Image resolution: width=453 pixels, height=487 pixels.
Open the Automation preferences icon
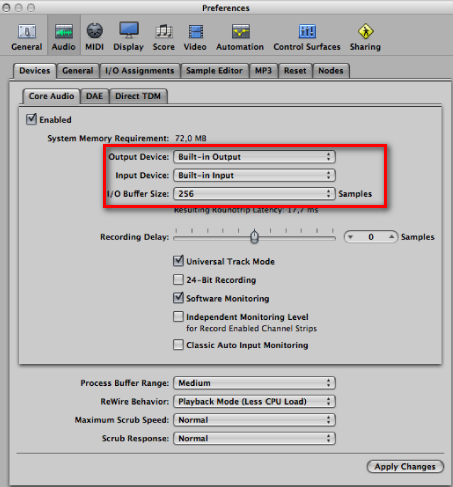tap(240, 37)
